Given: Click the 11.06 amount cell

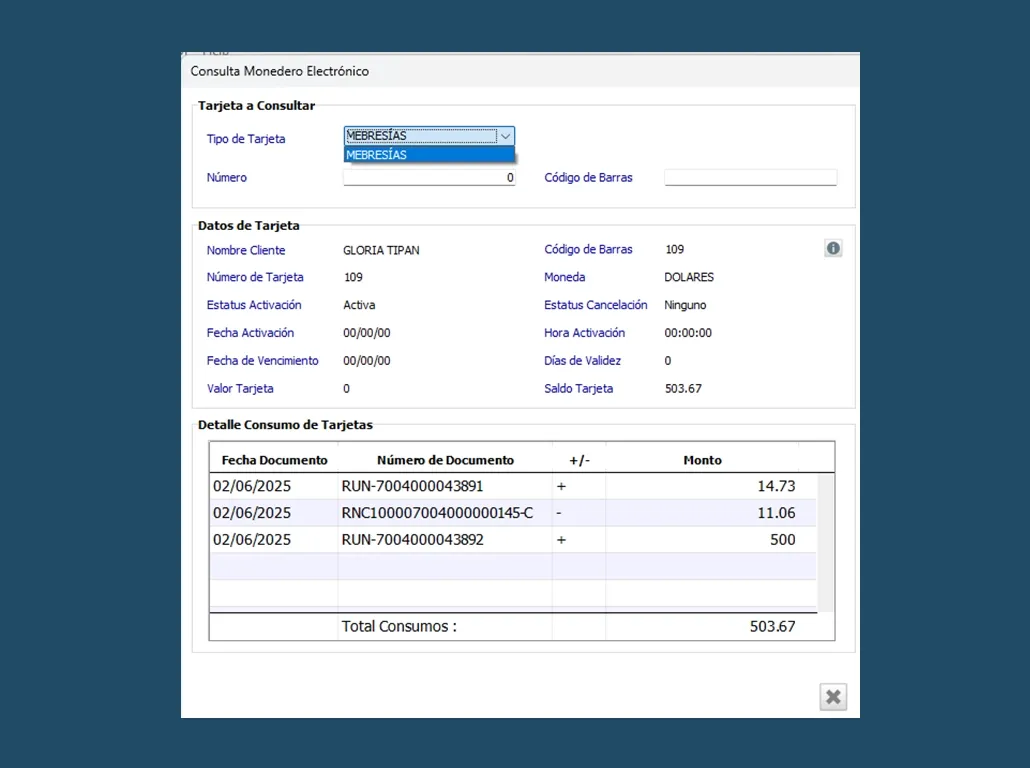Looking at the screenshot, I should (x=776, y=513).
